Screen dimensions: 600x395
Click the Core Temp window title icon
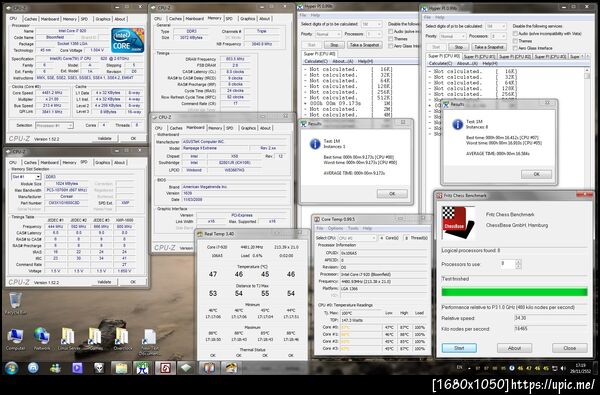(x=317, y=219)
